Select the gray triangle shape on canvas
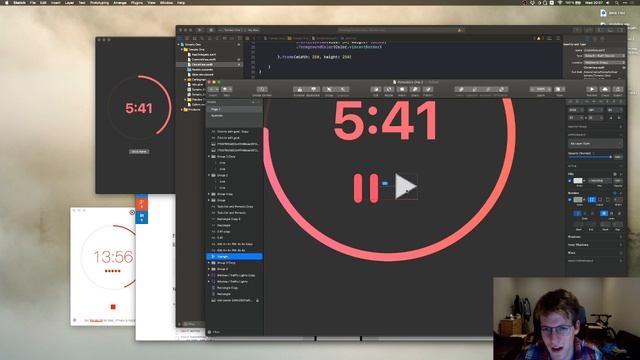The width and height of the screenshot is (640, 360). pos(405,187)
